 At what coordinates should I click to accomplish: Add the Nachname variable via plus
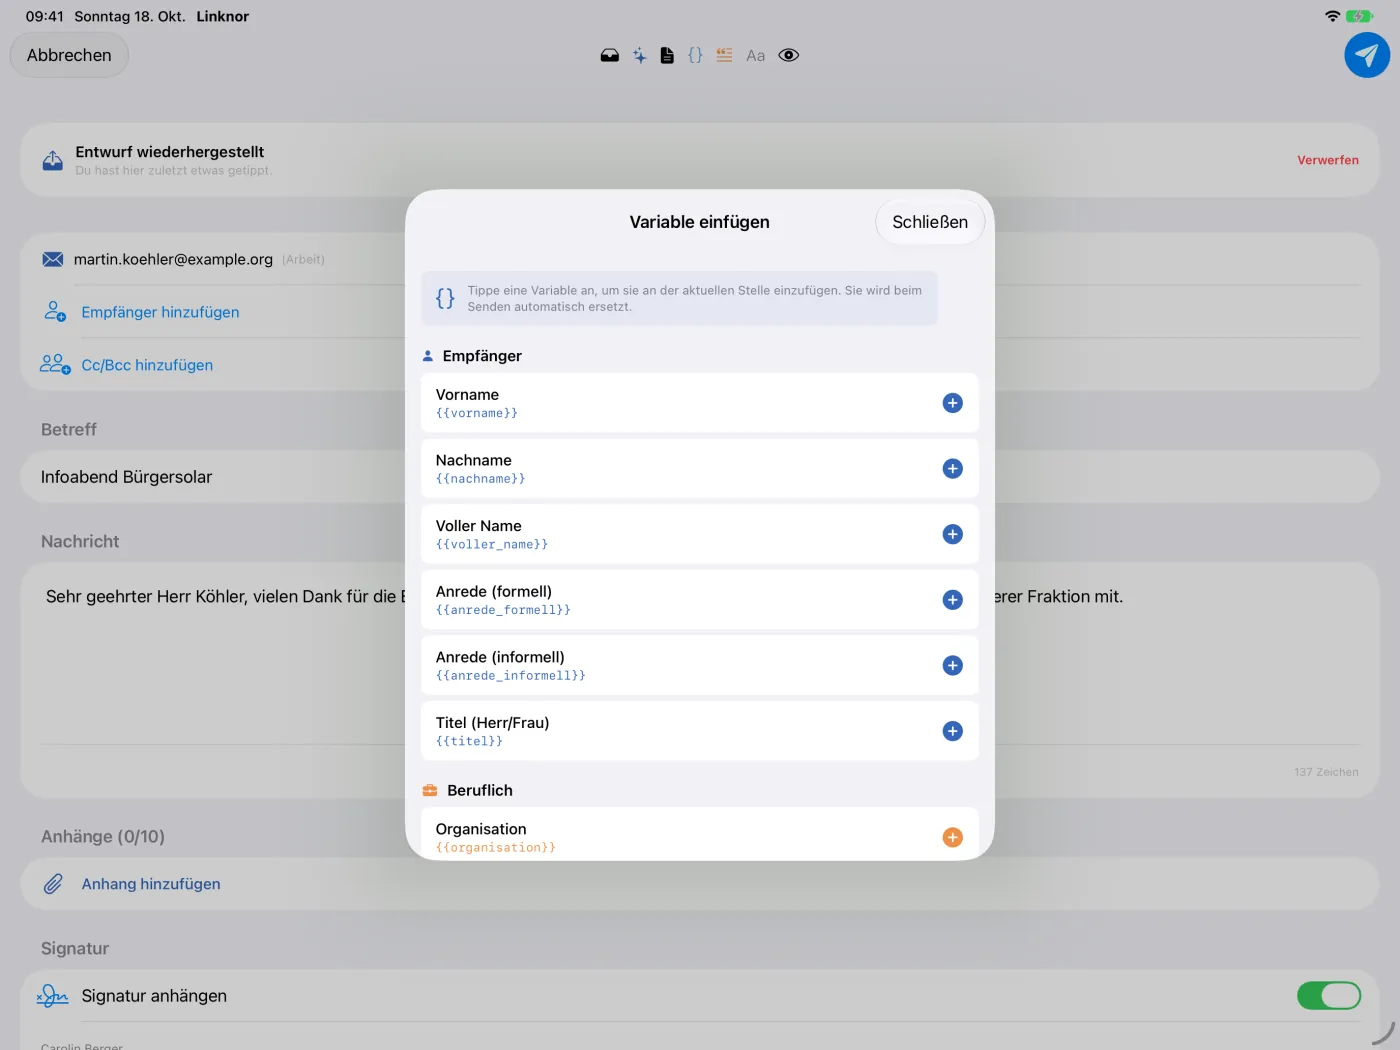[x=952, y=469]
